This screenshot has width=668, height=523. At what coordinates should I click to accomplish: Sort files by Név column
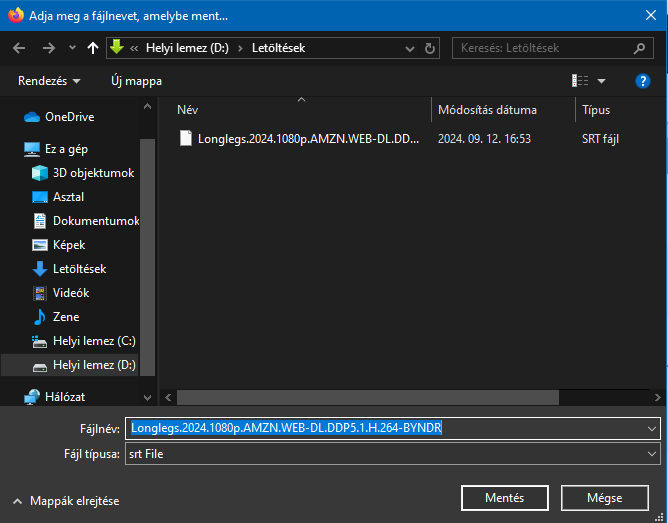click(187, 110)
